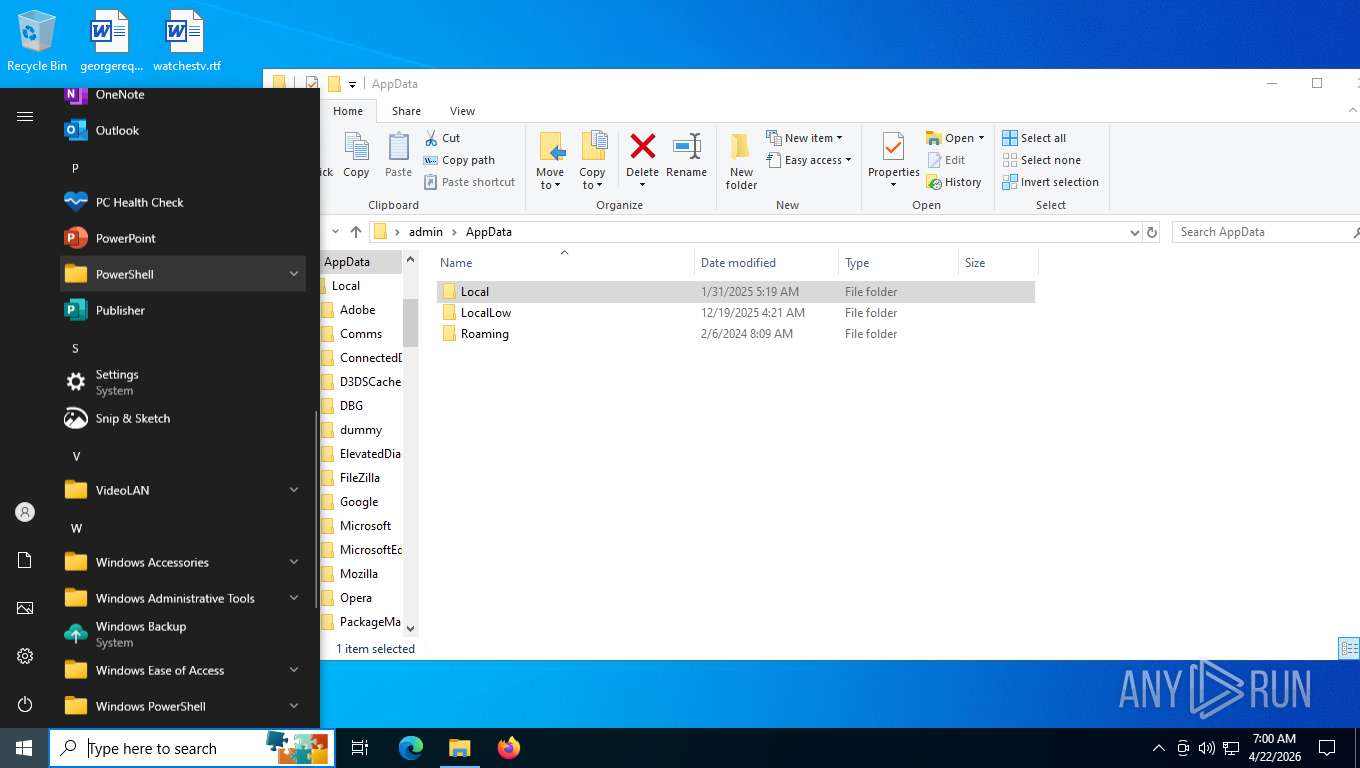Refresh the AppData folder view
This screenshot has height=768, width=1360.
click(x=1152, y=232)
